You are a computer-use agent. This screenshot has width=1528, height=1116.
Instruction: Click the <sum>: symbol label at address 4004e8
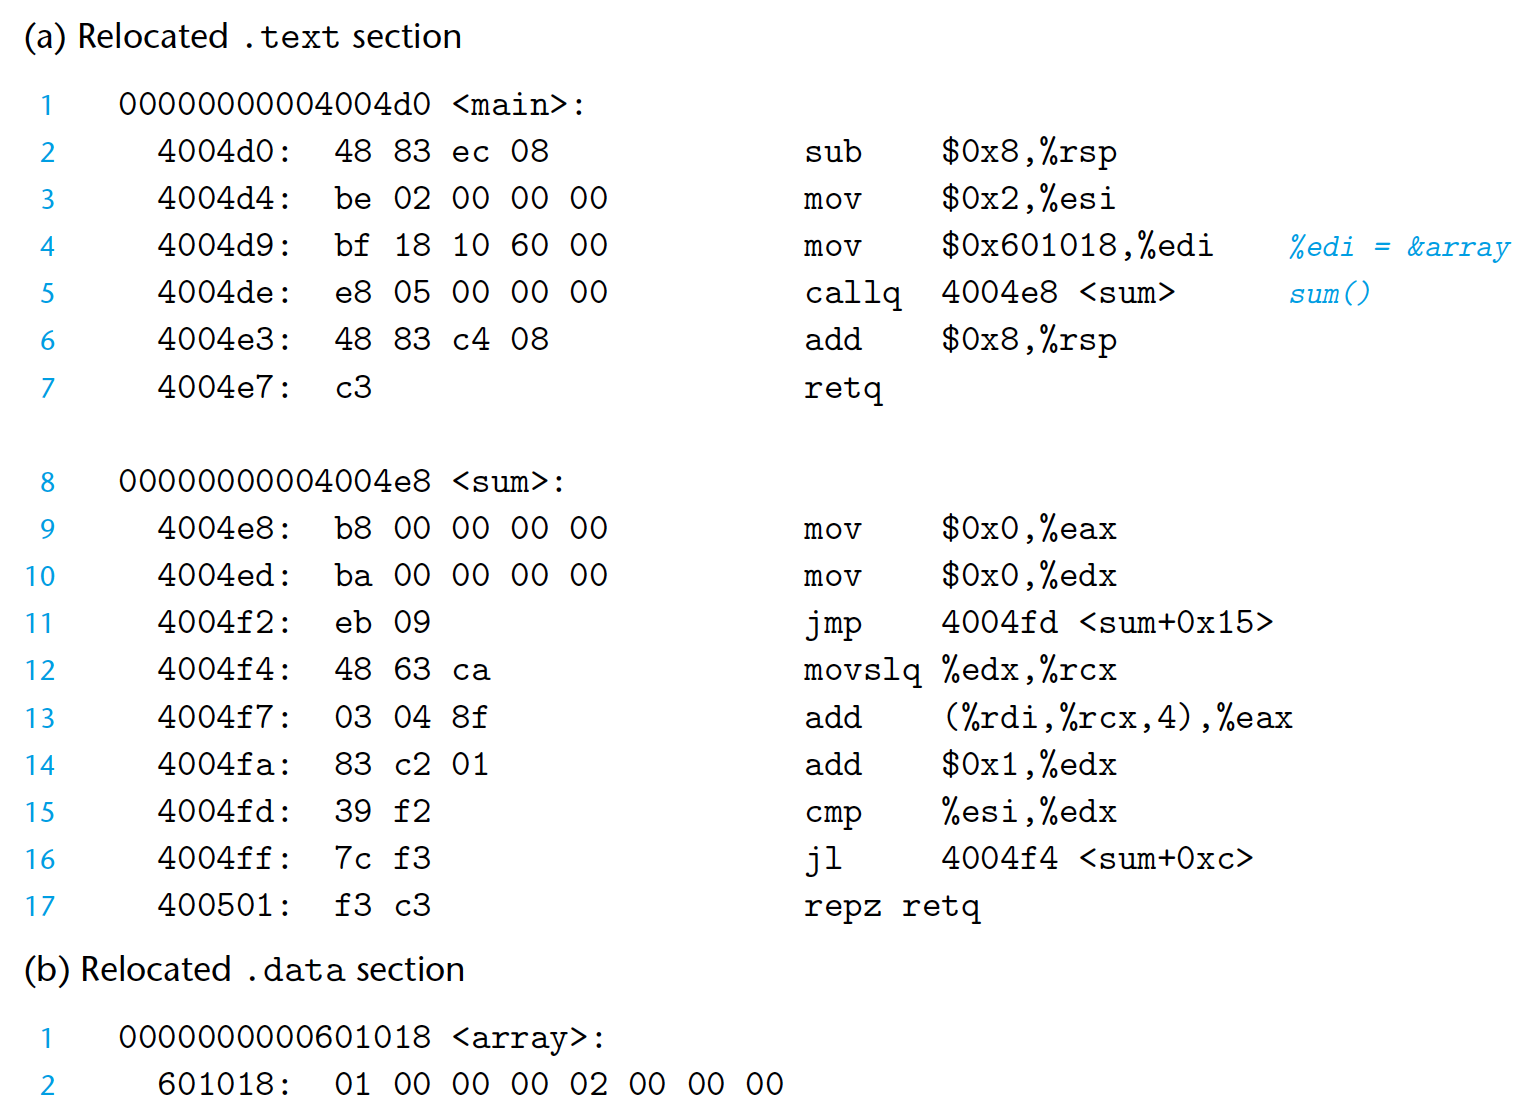click(x=508, y=482)
